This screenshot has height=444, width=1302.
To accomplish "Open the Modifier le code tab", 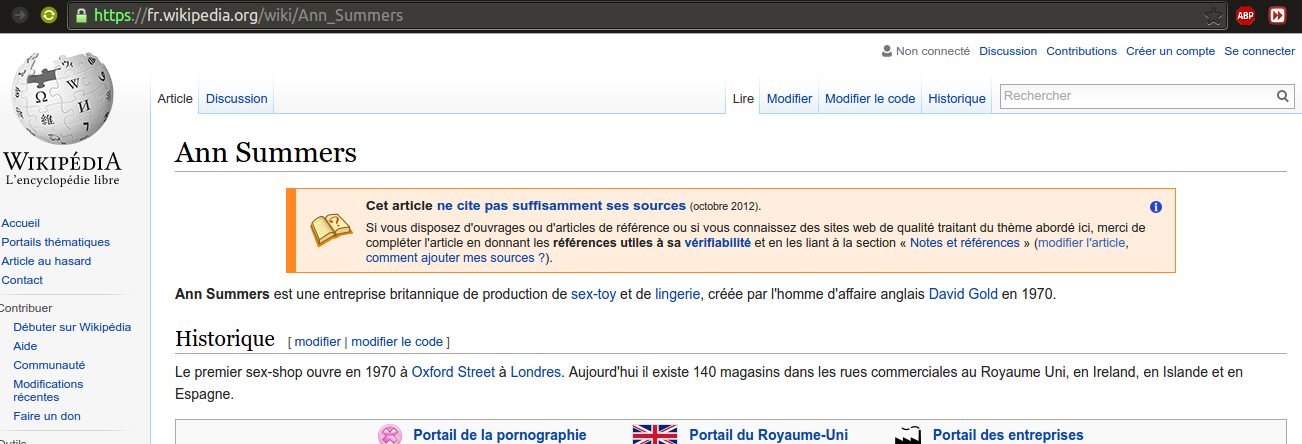I will tap(870, 98).
